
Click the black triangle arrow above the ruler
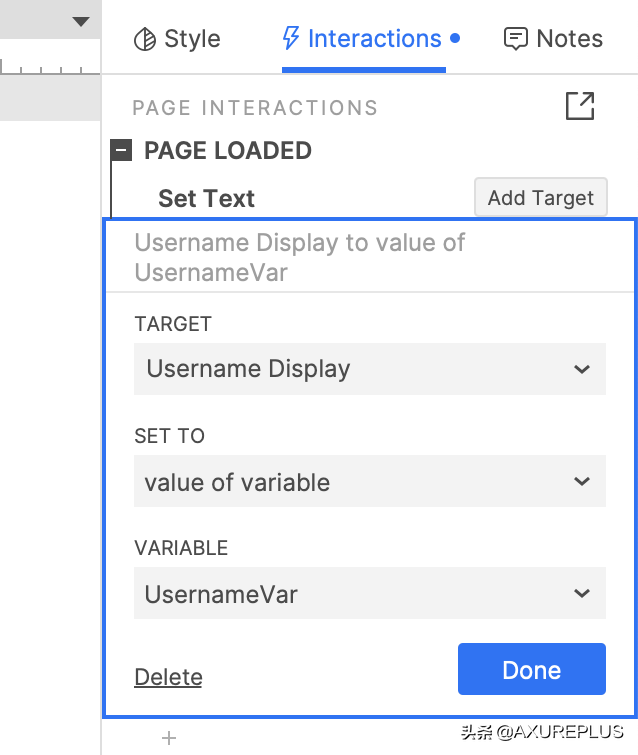point(81,21)
